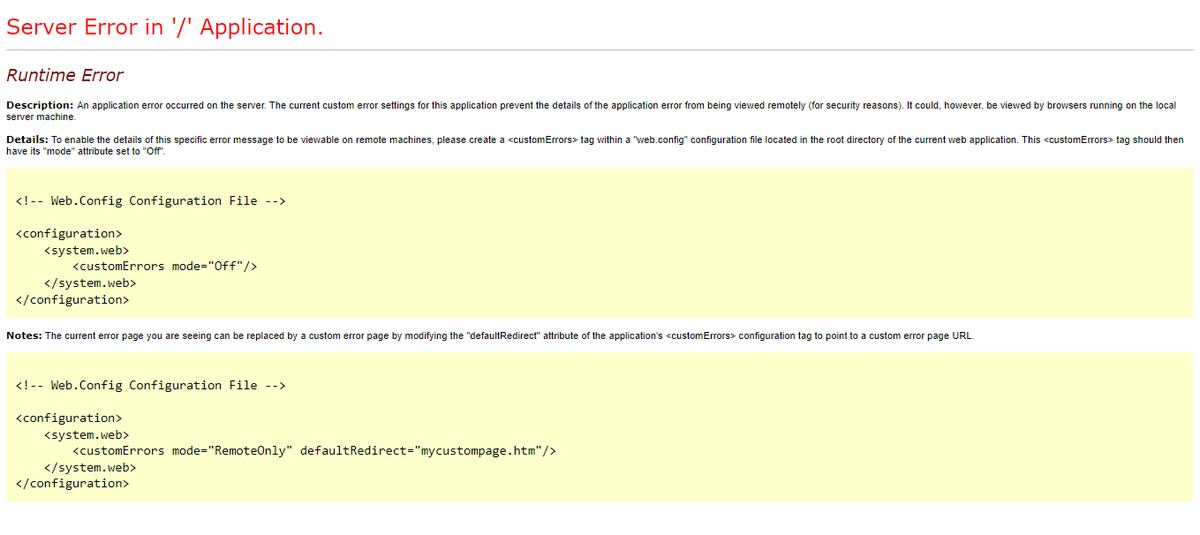Click the first Web.Config Configuration File comment

pyautogui.click(x=152, y=201)
